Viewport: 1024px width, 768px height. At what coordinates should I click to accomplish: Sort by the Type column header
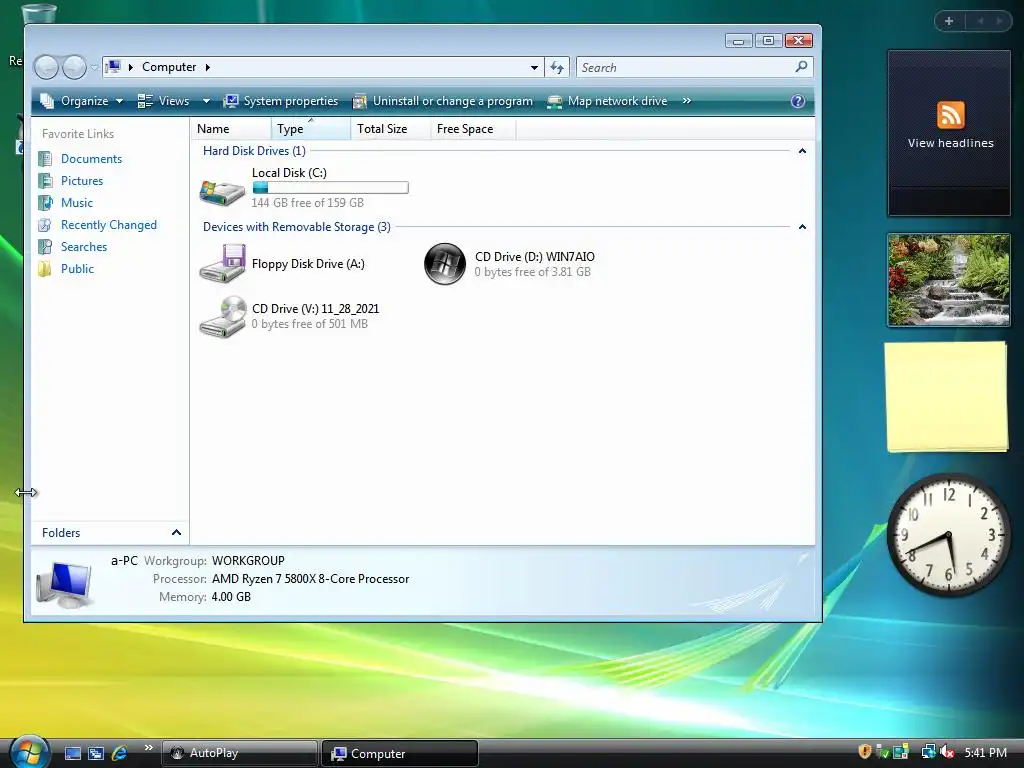(310, 129)
